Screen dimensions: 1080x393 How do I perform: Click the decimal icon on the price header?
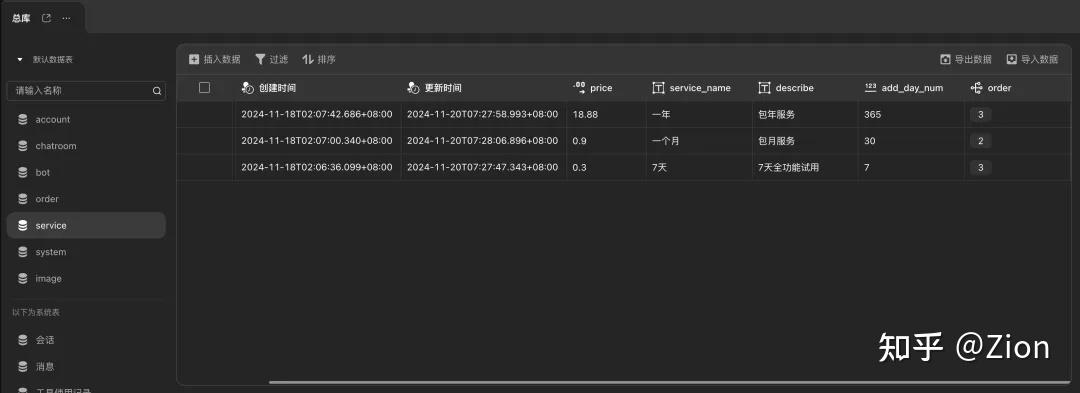click(x=579, y=88)
